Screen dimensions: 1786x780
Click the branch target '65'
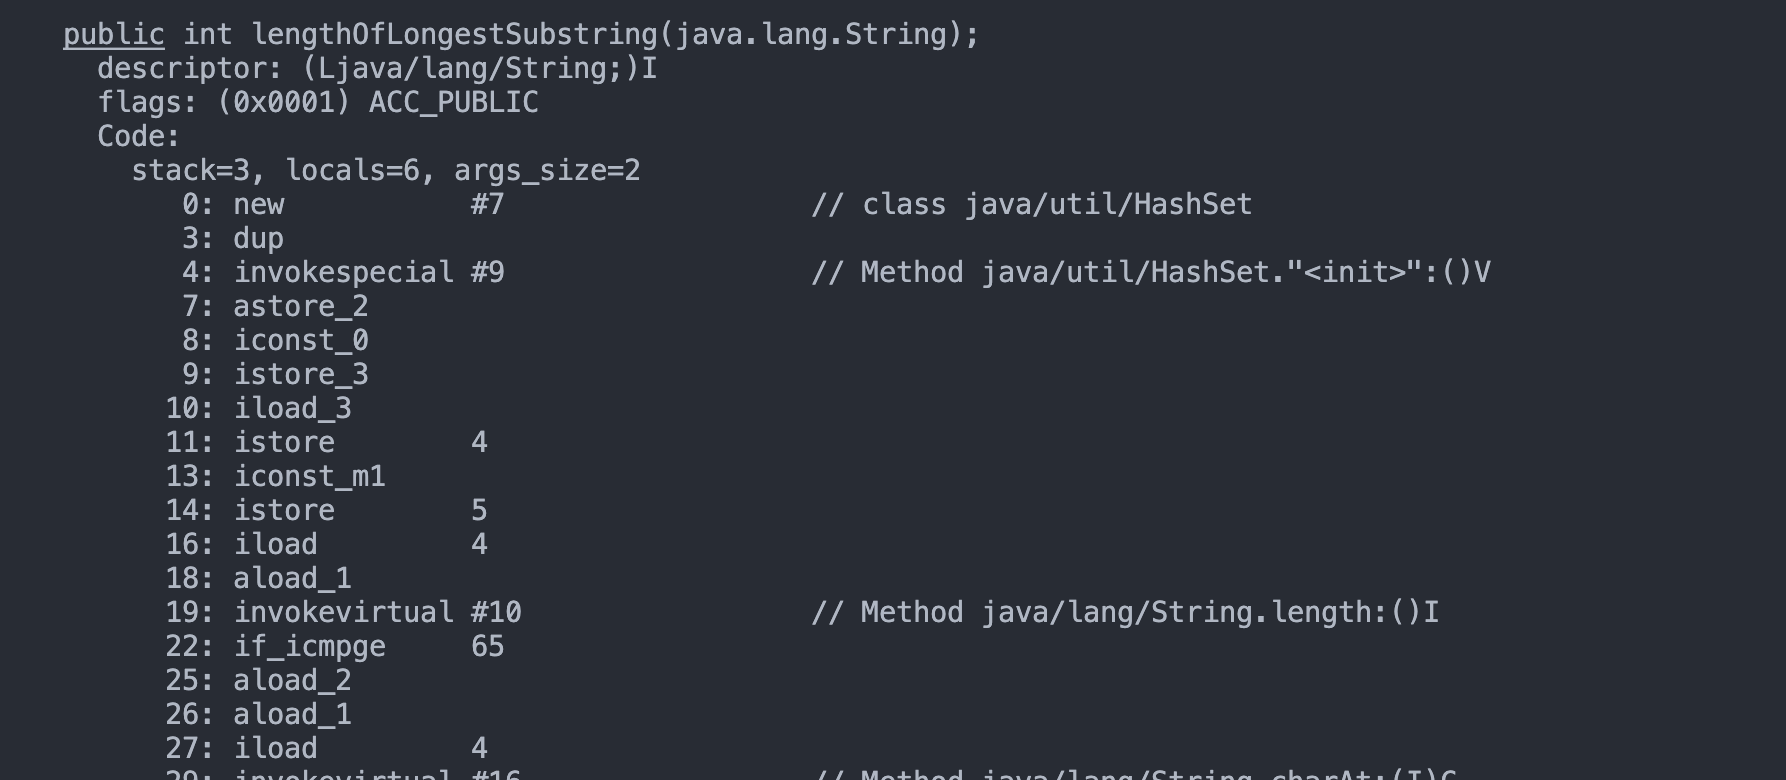click(487, 647)
